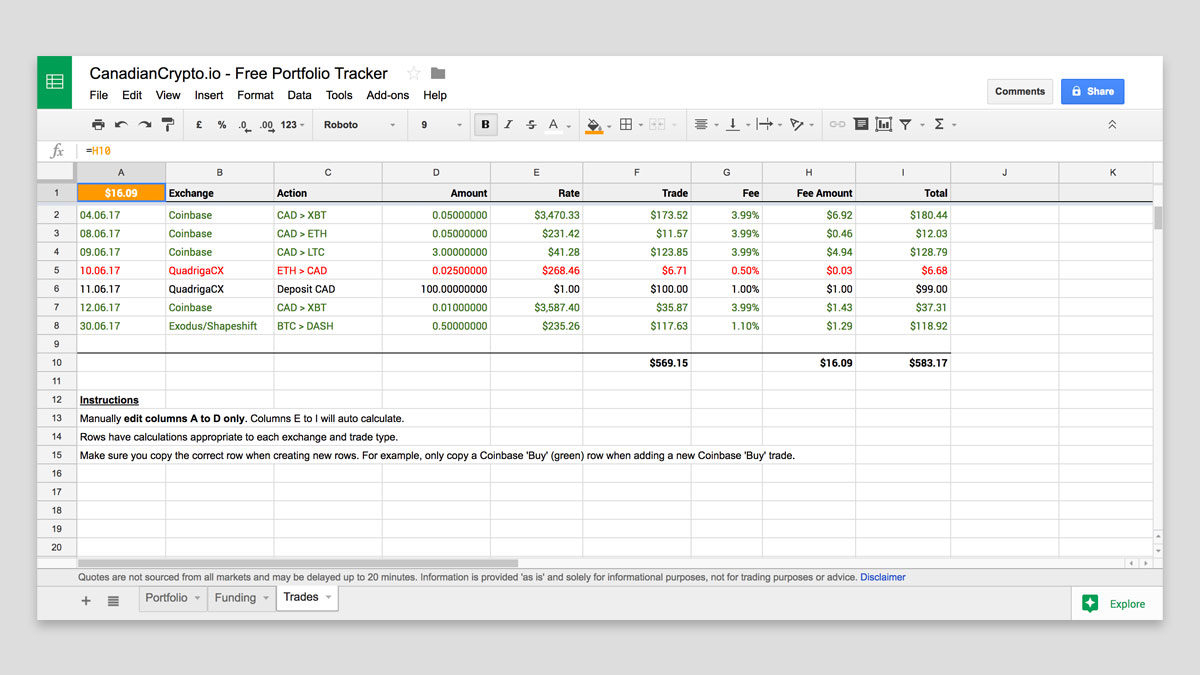Click the add new sheet plus icon
This screenshot has height=675, width=1200.
click(86, 601)
